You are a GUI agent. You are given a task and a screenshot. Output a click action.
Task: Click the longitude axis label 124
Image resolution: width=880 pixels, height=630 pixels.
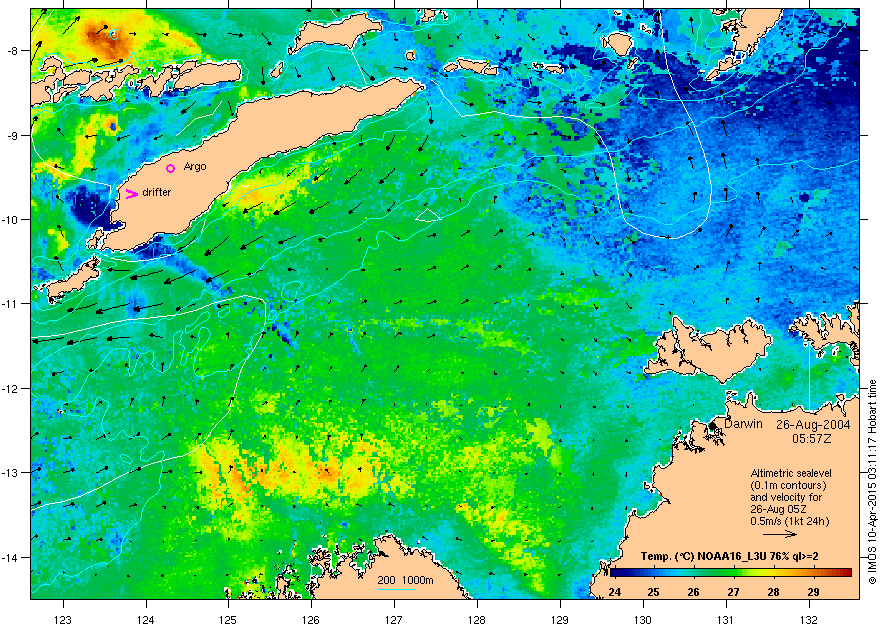point(146,619)
